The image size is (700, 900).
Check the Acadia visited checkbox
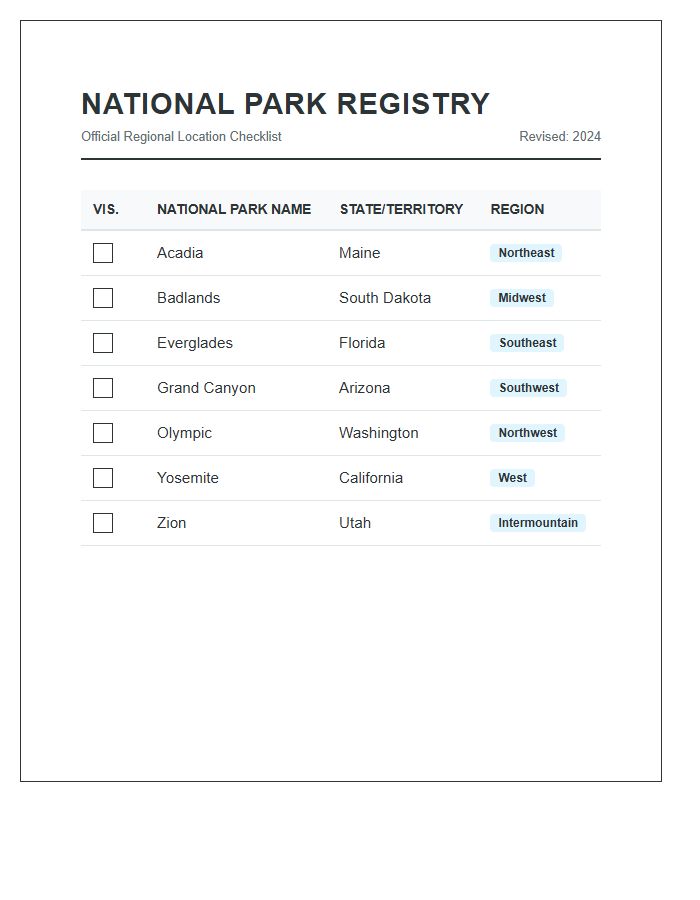103,253
